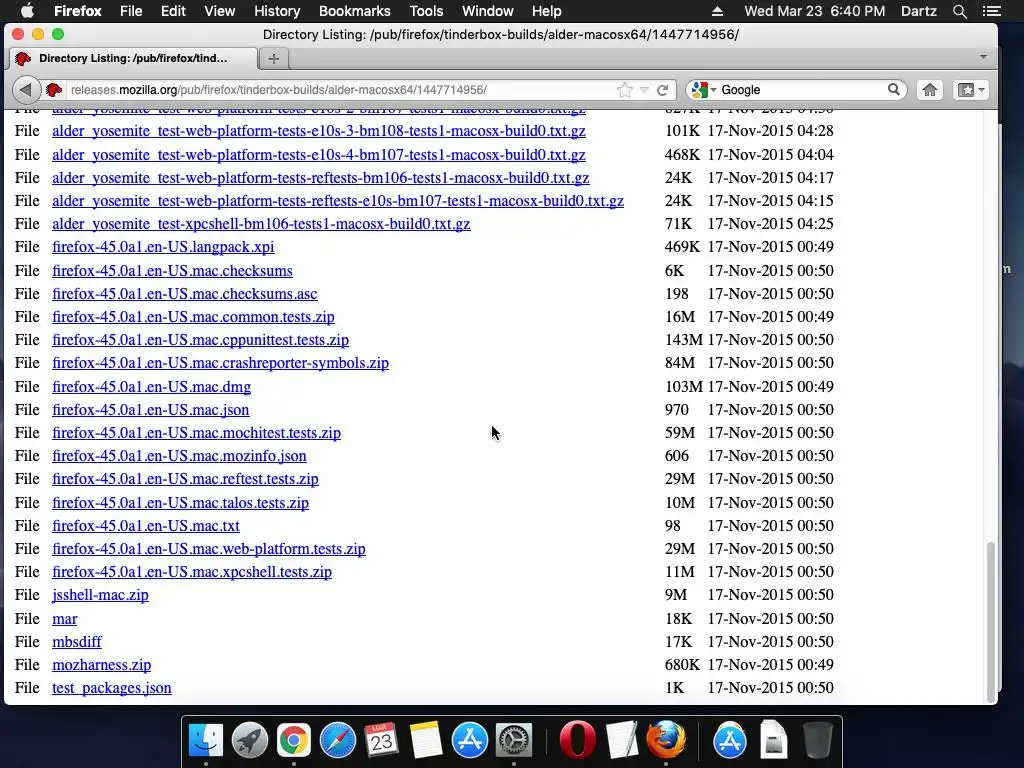The height and width of the screenshot is (768, 1024).
Task: Open Calendar from the Dock
Action: coord(381,740)
